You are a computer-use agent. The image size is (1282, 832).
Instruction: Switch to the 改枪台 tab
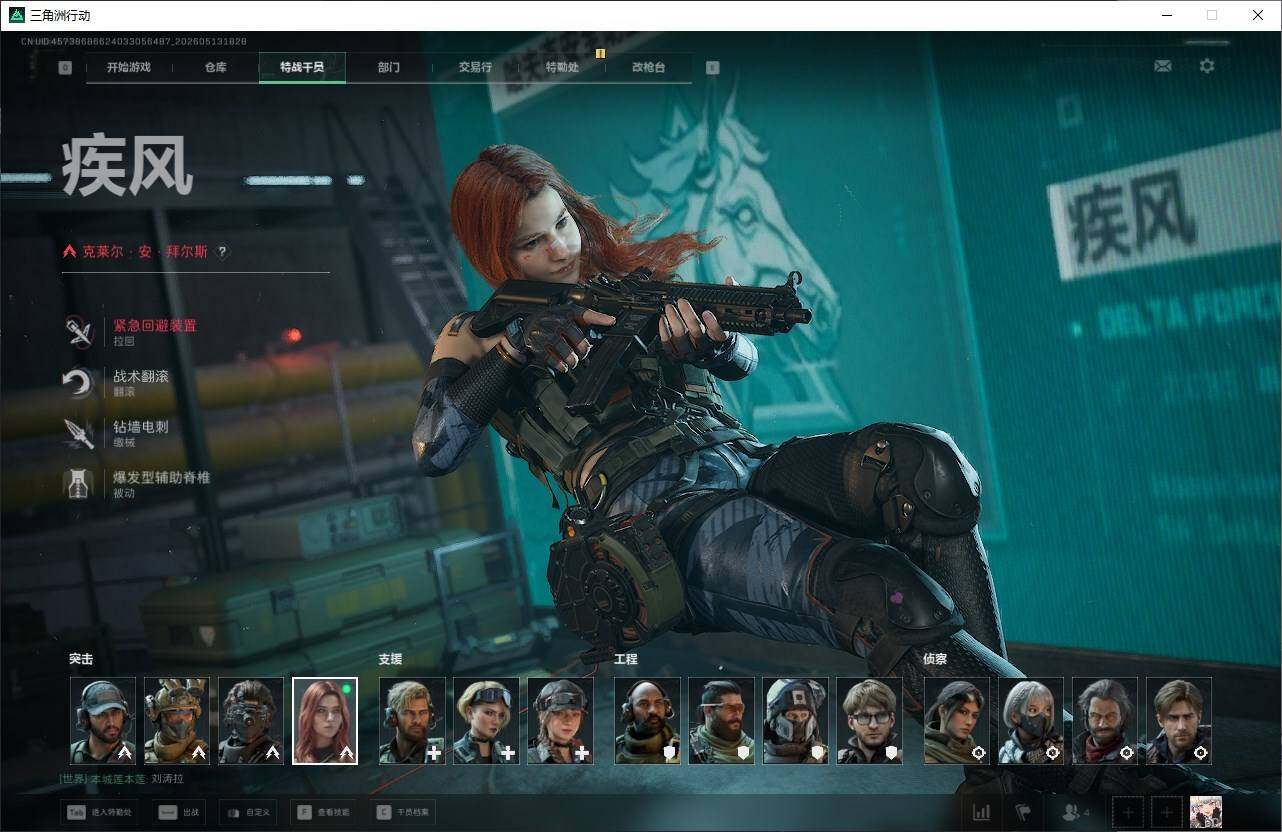(648, 67)
